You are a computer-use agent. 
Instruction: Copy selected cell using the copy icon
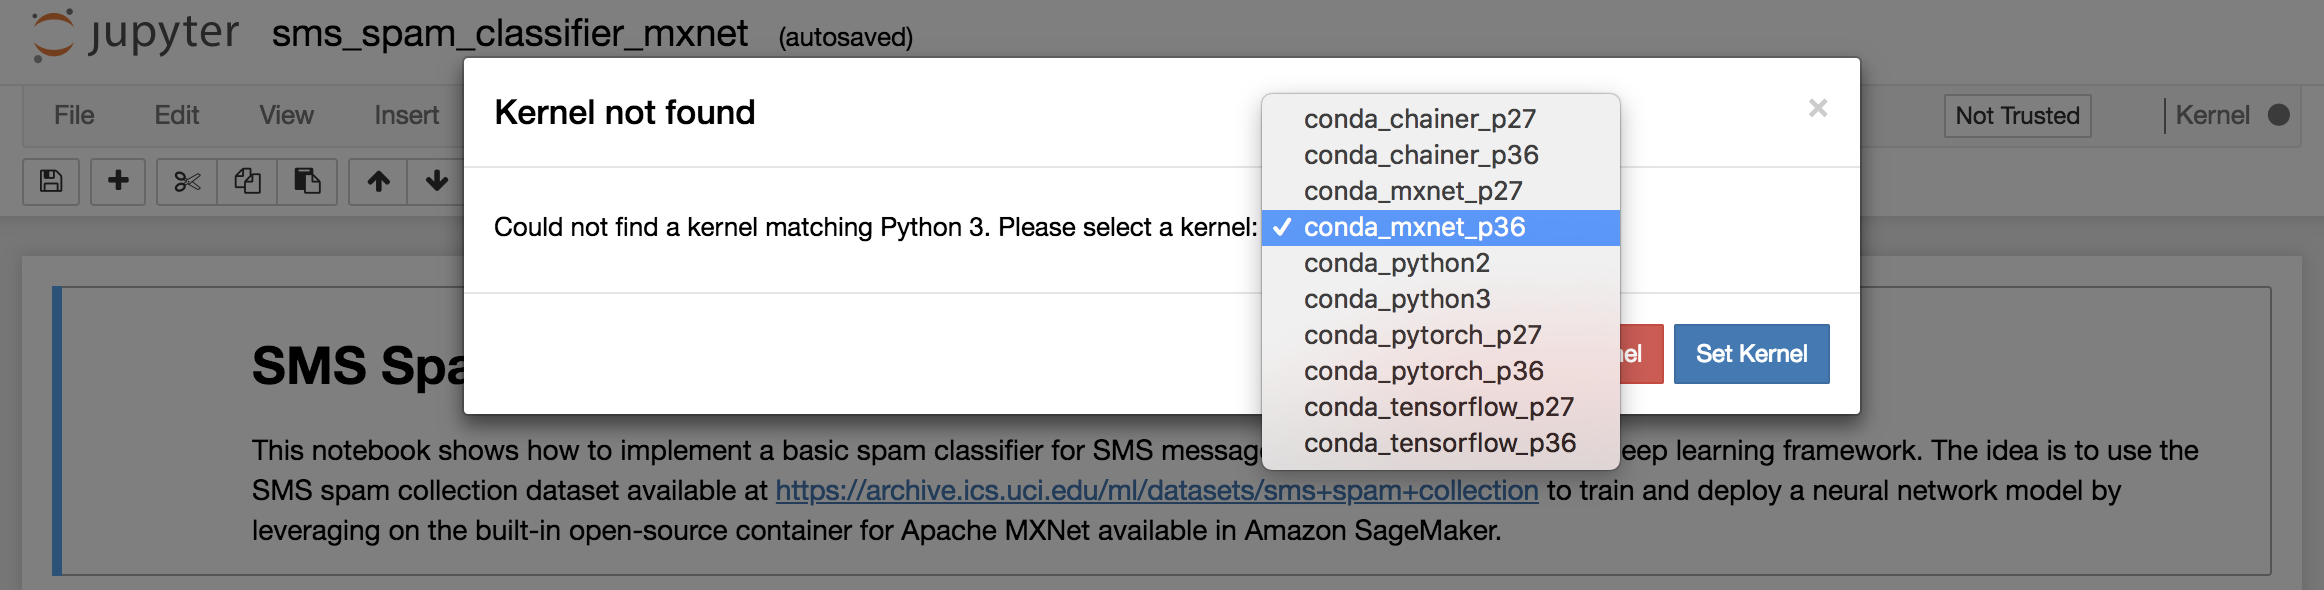(x=247, y=181)
